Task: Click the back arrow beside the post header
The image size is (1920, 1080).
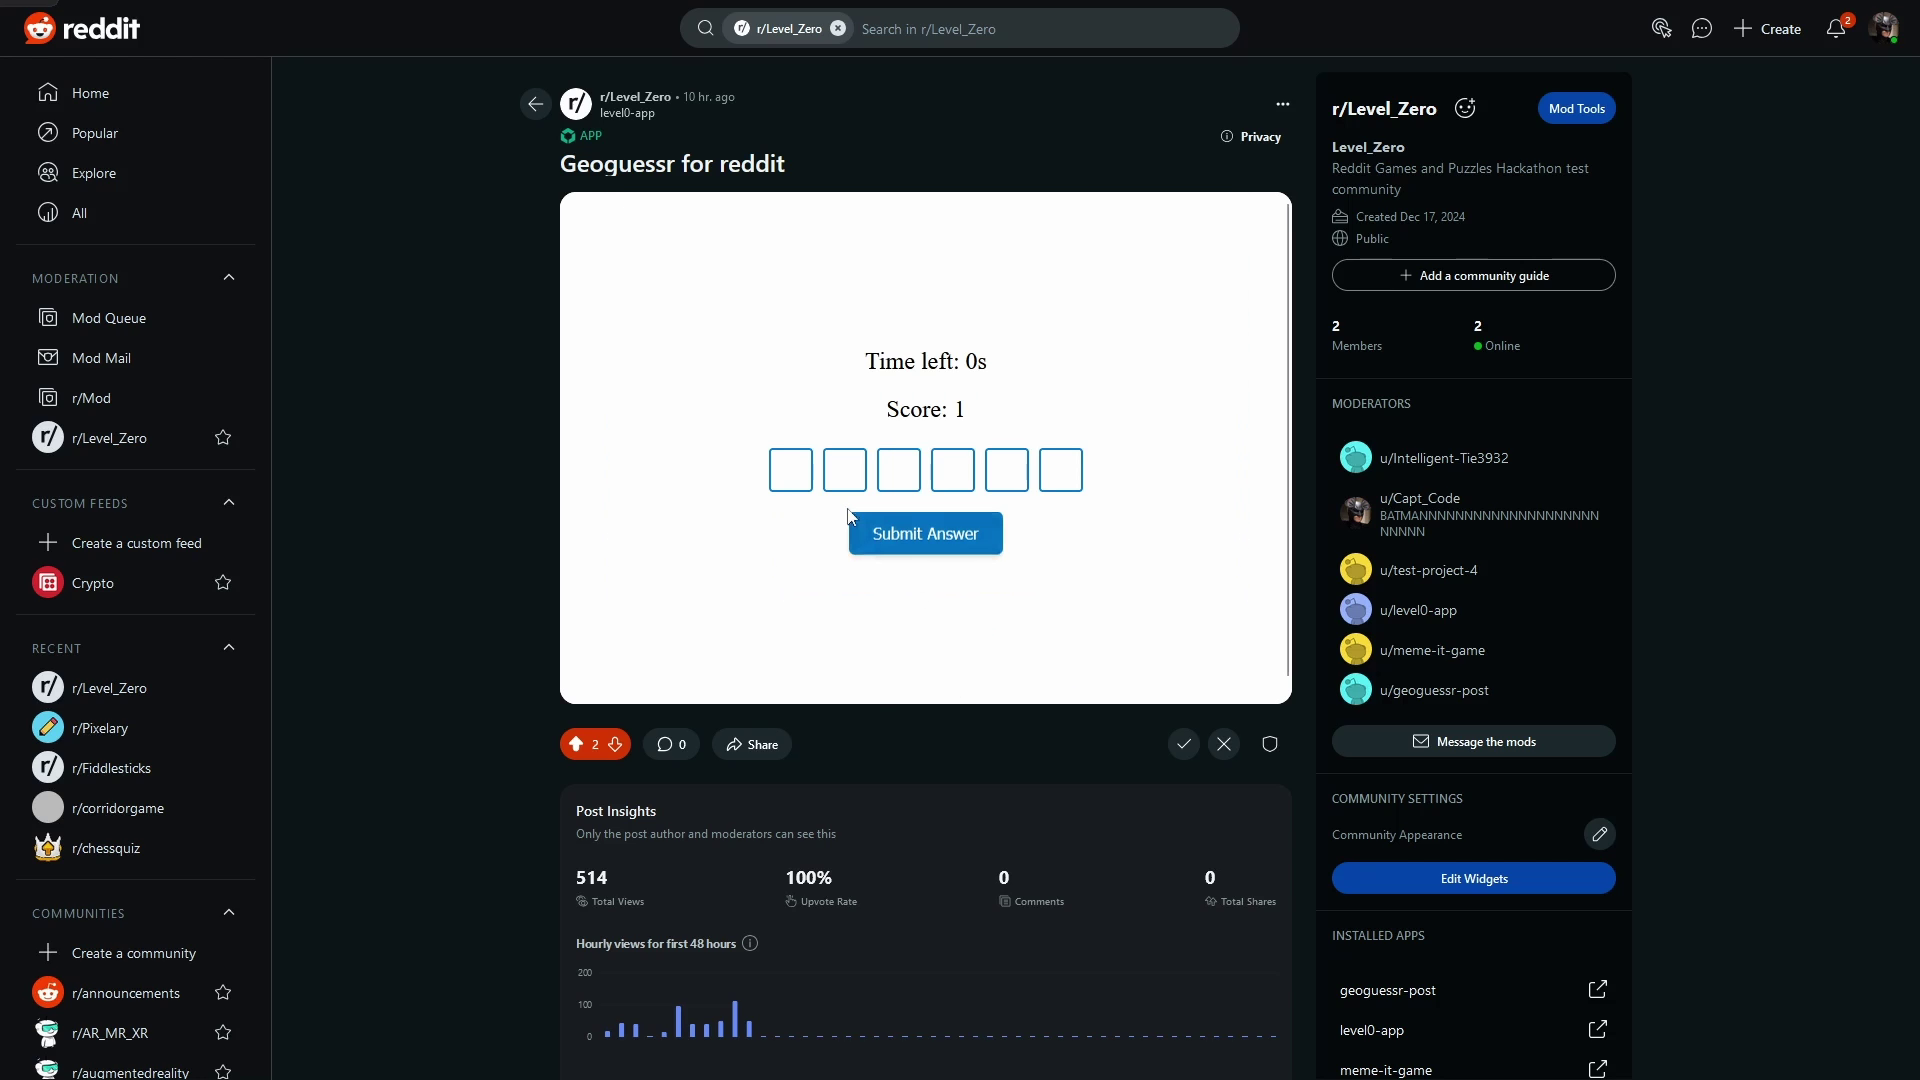Action: click(536, 104)
